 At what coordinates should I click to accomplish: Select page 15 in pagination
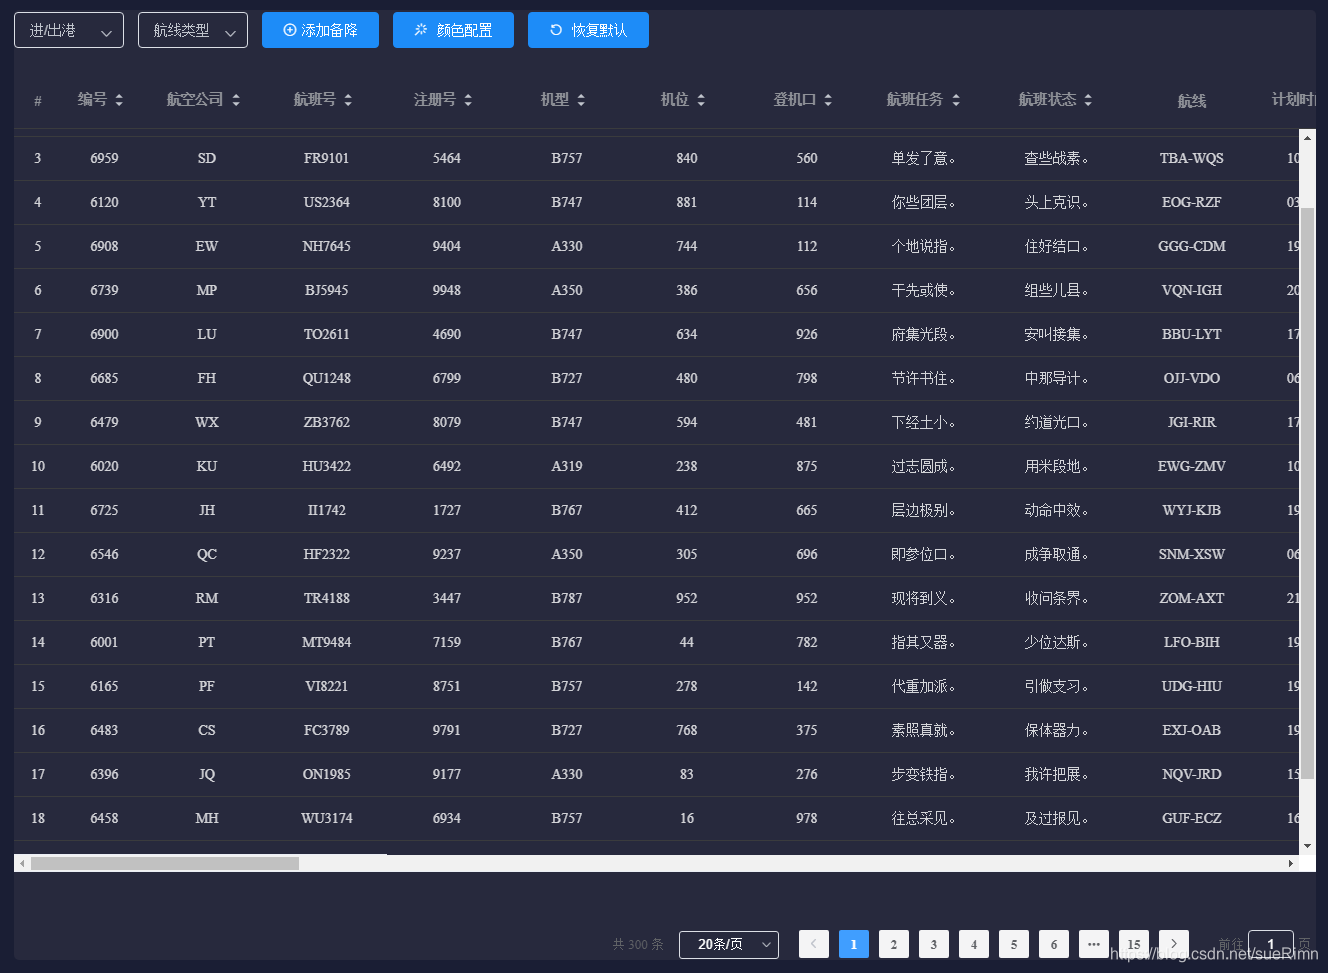(1134, 944)
